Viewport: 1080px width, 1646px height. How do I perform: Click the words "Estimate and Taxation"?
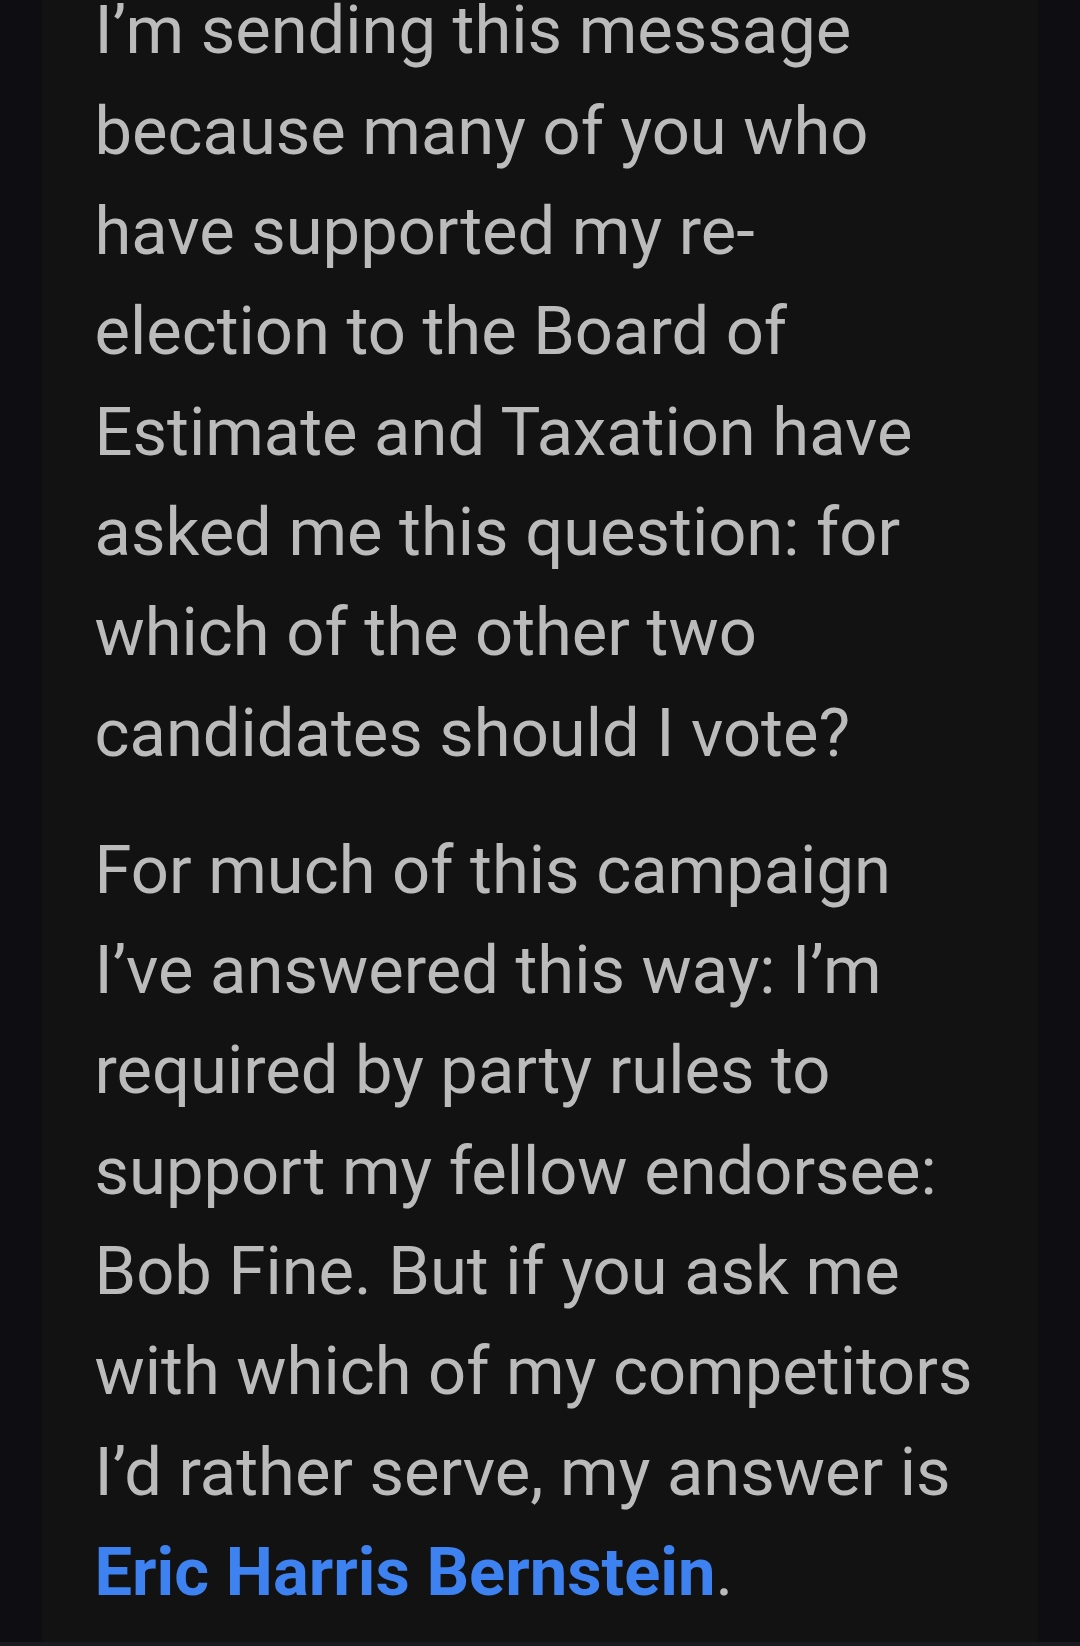point(424,432)
